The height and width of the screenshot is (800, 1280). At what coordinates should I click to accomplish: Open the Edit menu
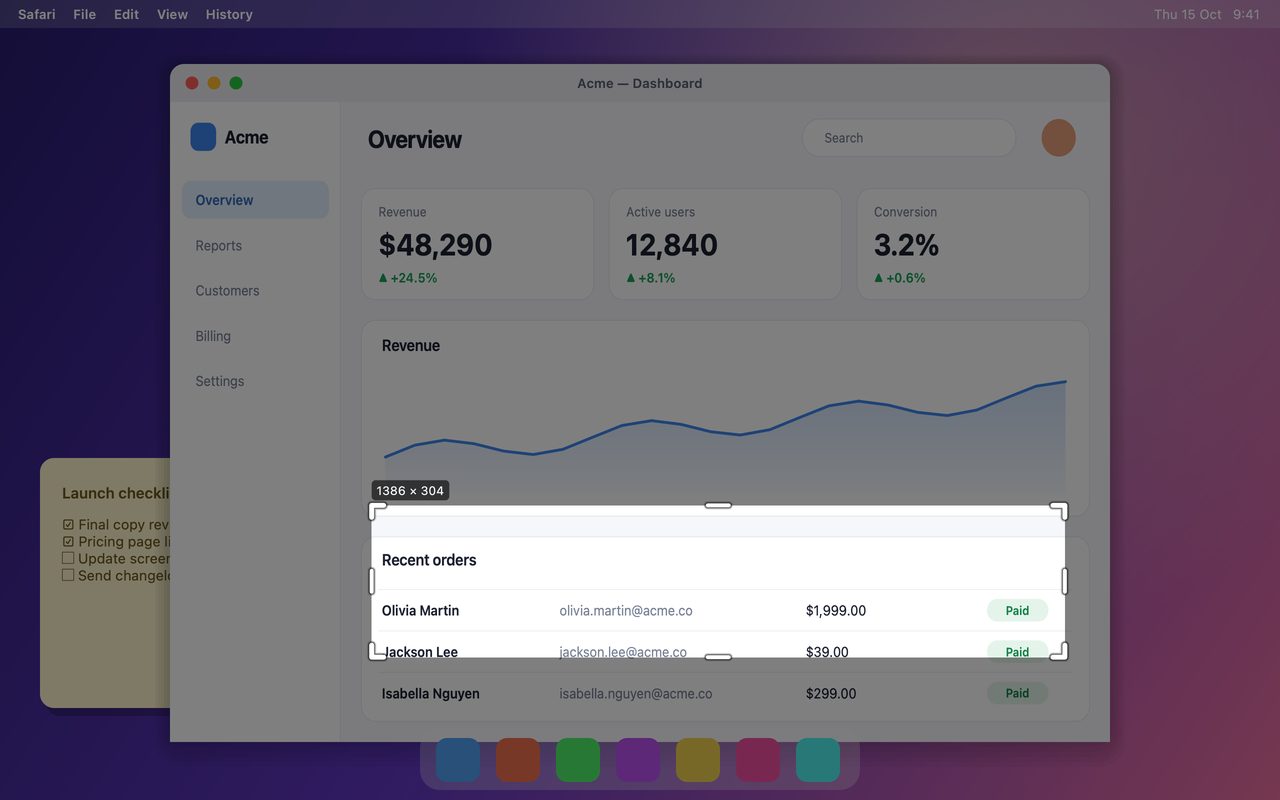[126, 14]
